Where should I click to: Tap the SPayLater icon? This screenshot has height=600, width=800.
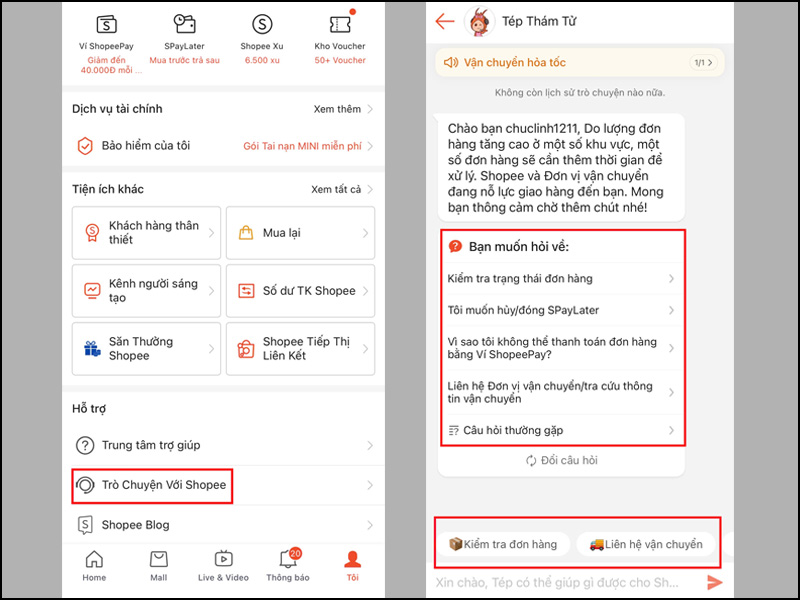click(x=184, y=24)
